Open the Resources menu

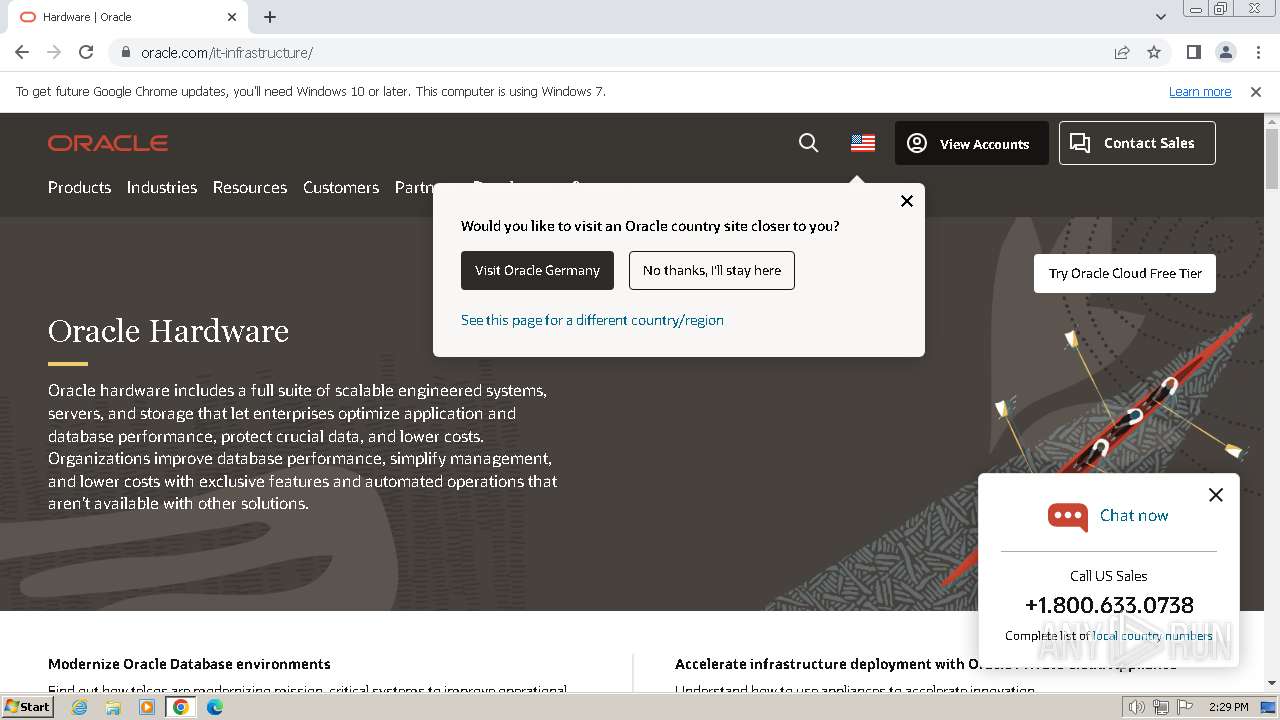(250, 187)
